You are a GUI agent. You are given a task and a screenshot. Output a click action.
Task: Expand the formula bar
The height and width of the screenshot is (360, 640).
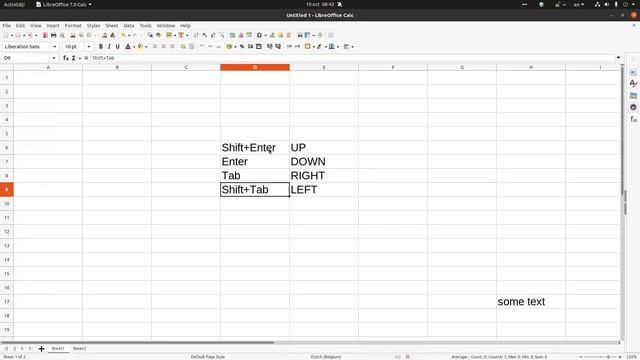pyautogui.click(x=618, y=58)
